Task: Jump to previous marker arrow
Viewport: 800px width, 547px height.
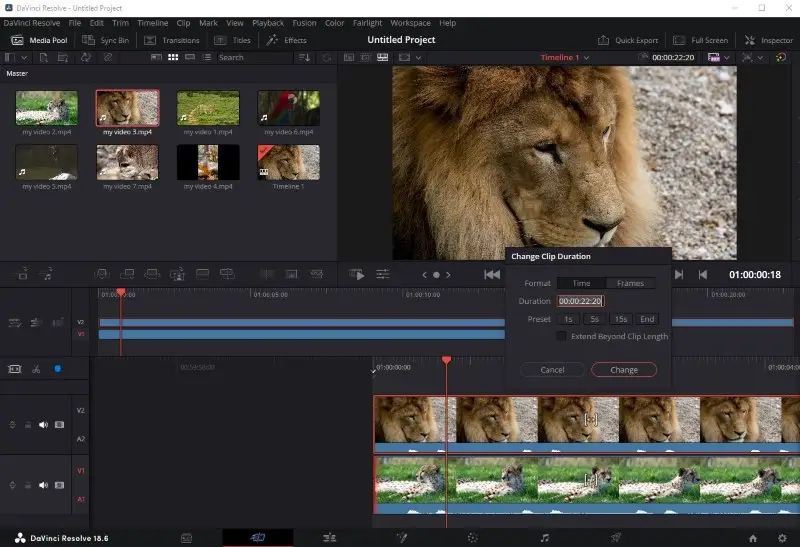Action: (x=424, y=275)
